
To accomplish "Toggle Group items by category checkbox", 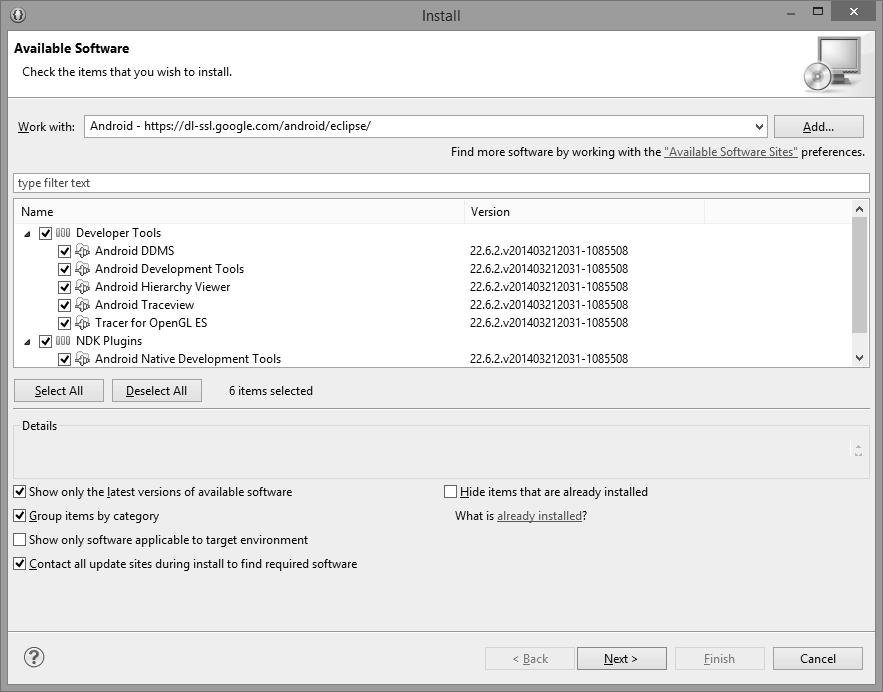I will pos(20,516).
